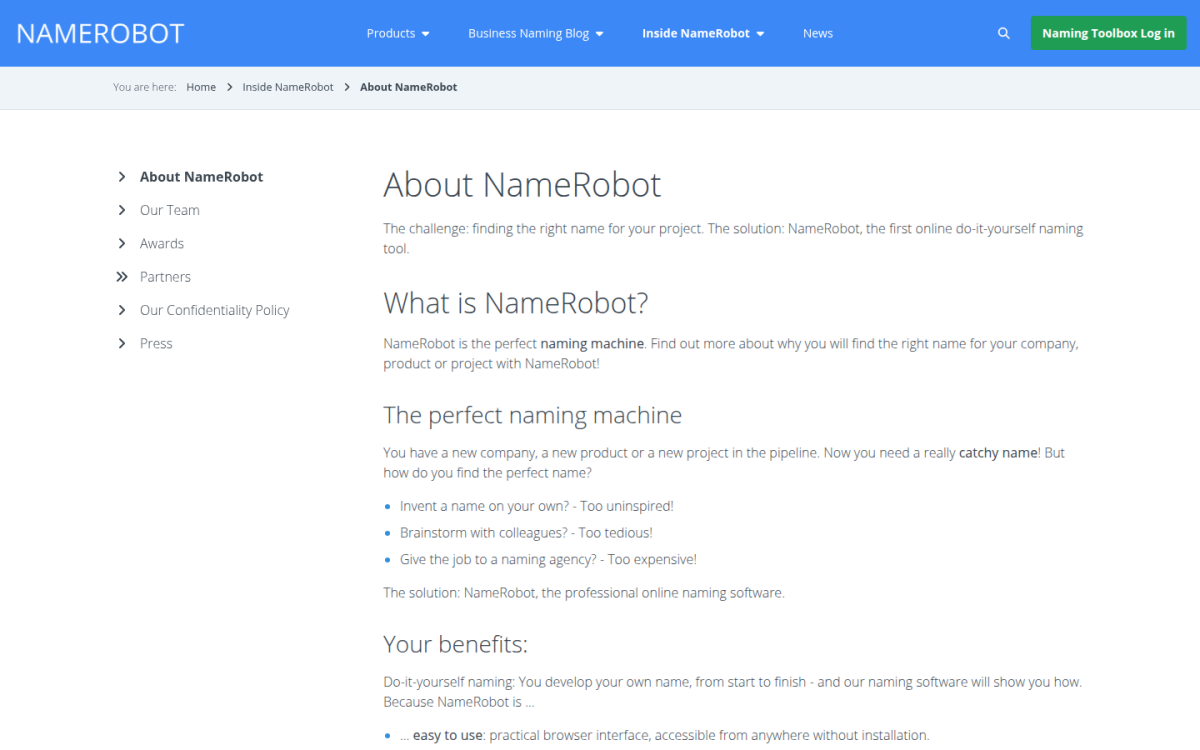
Task: Open Our Confidentiality Policy sidebar link
Action: tap(215, 310)
